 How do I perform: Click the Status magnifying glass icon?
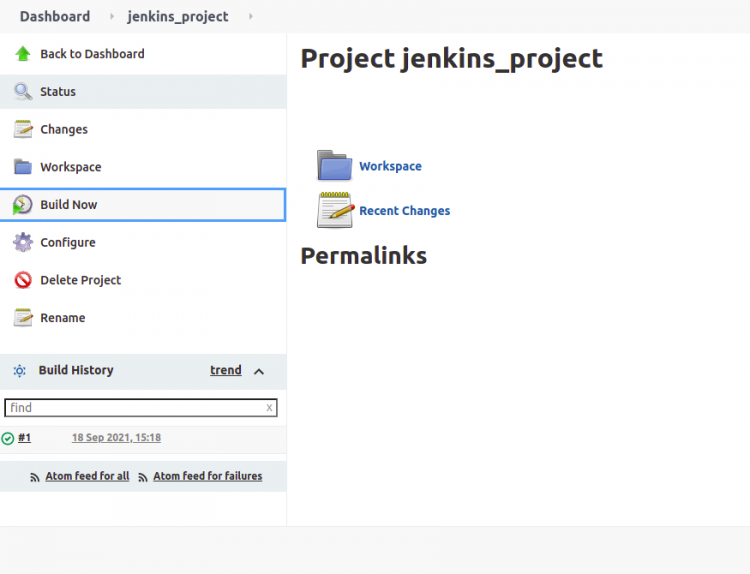22,91
